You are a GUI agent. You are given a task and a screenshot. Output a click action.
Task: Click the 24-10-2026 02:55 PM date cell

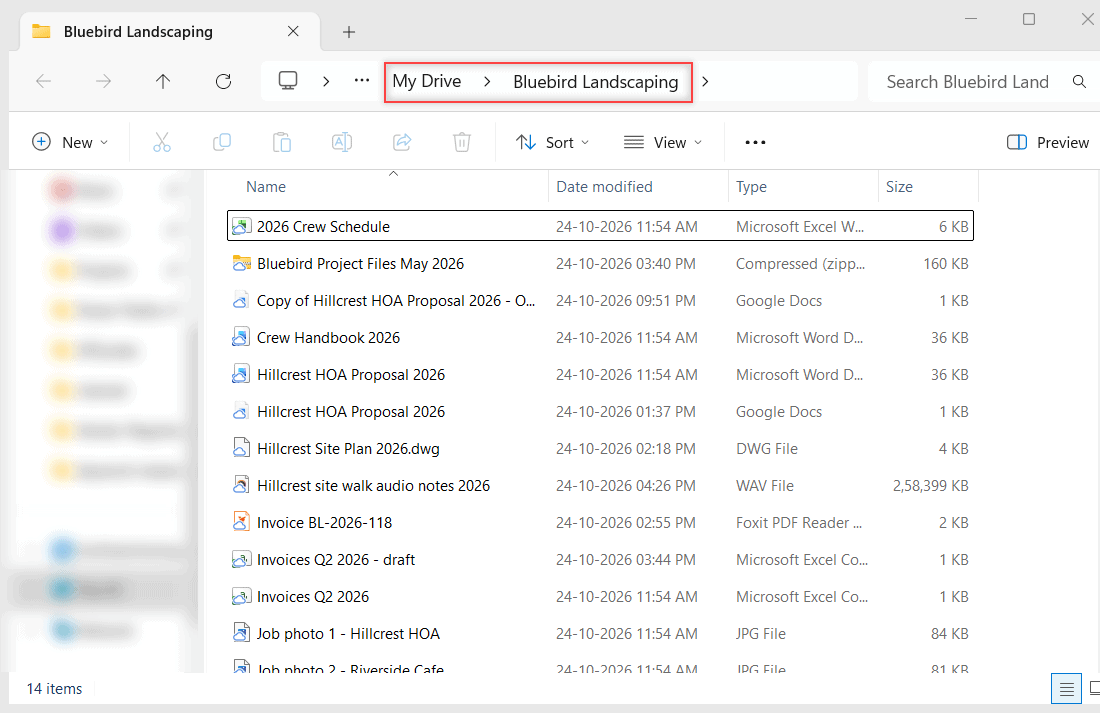click(626, 523)
